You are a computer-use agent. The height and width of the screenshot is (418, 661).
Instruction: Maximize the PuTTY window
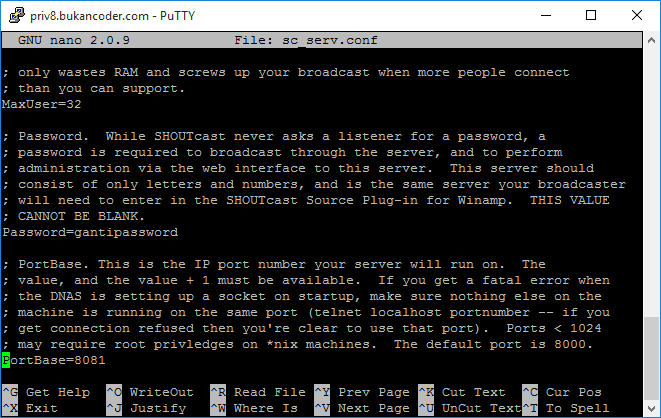tap(591, 15)
